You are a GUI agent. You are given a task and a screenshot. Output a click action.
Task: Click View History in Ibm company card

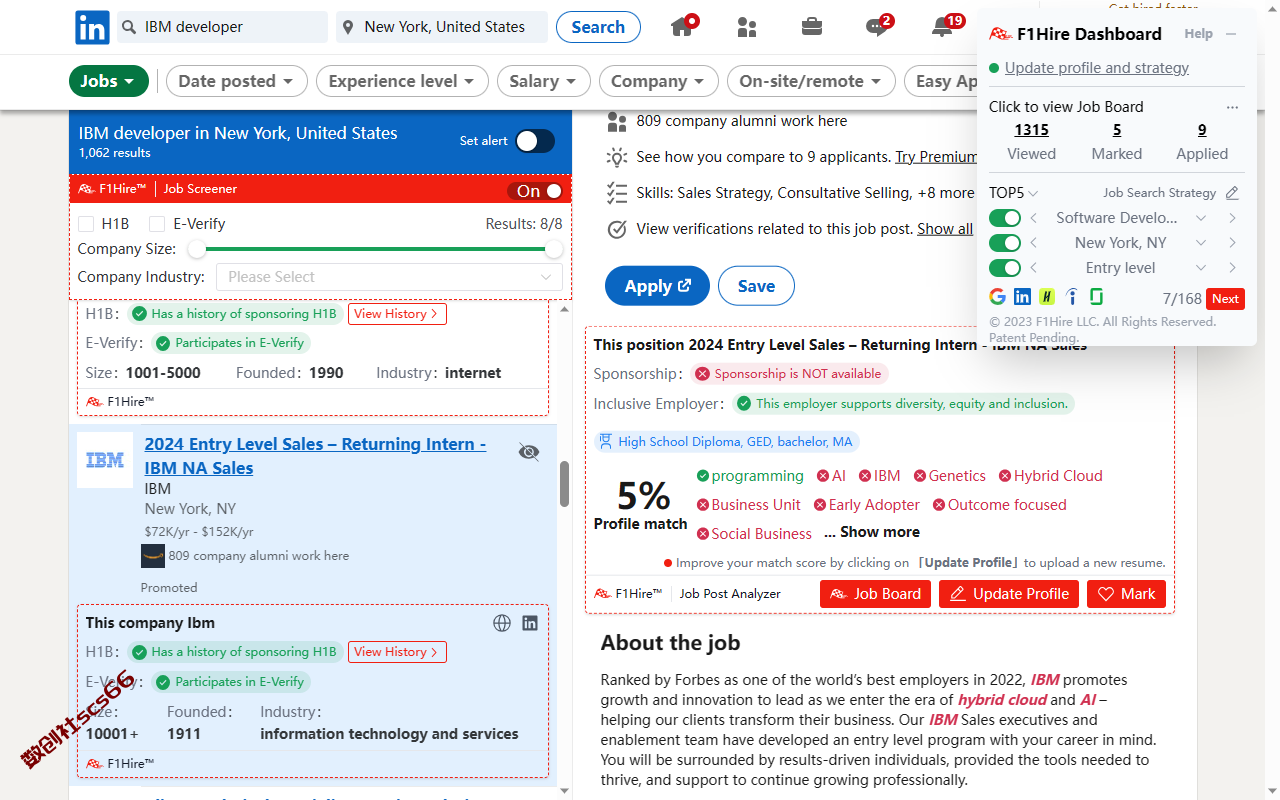[397, 652]
